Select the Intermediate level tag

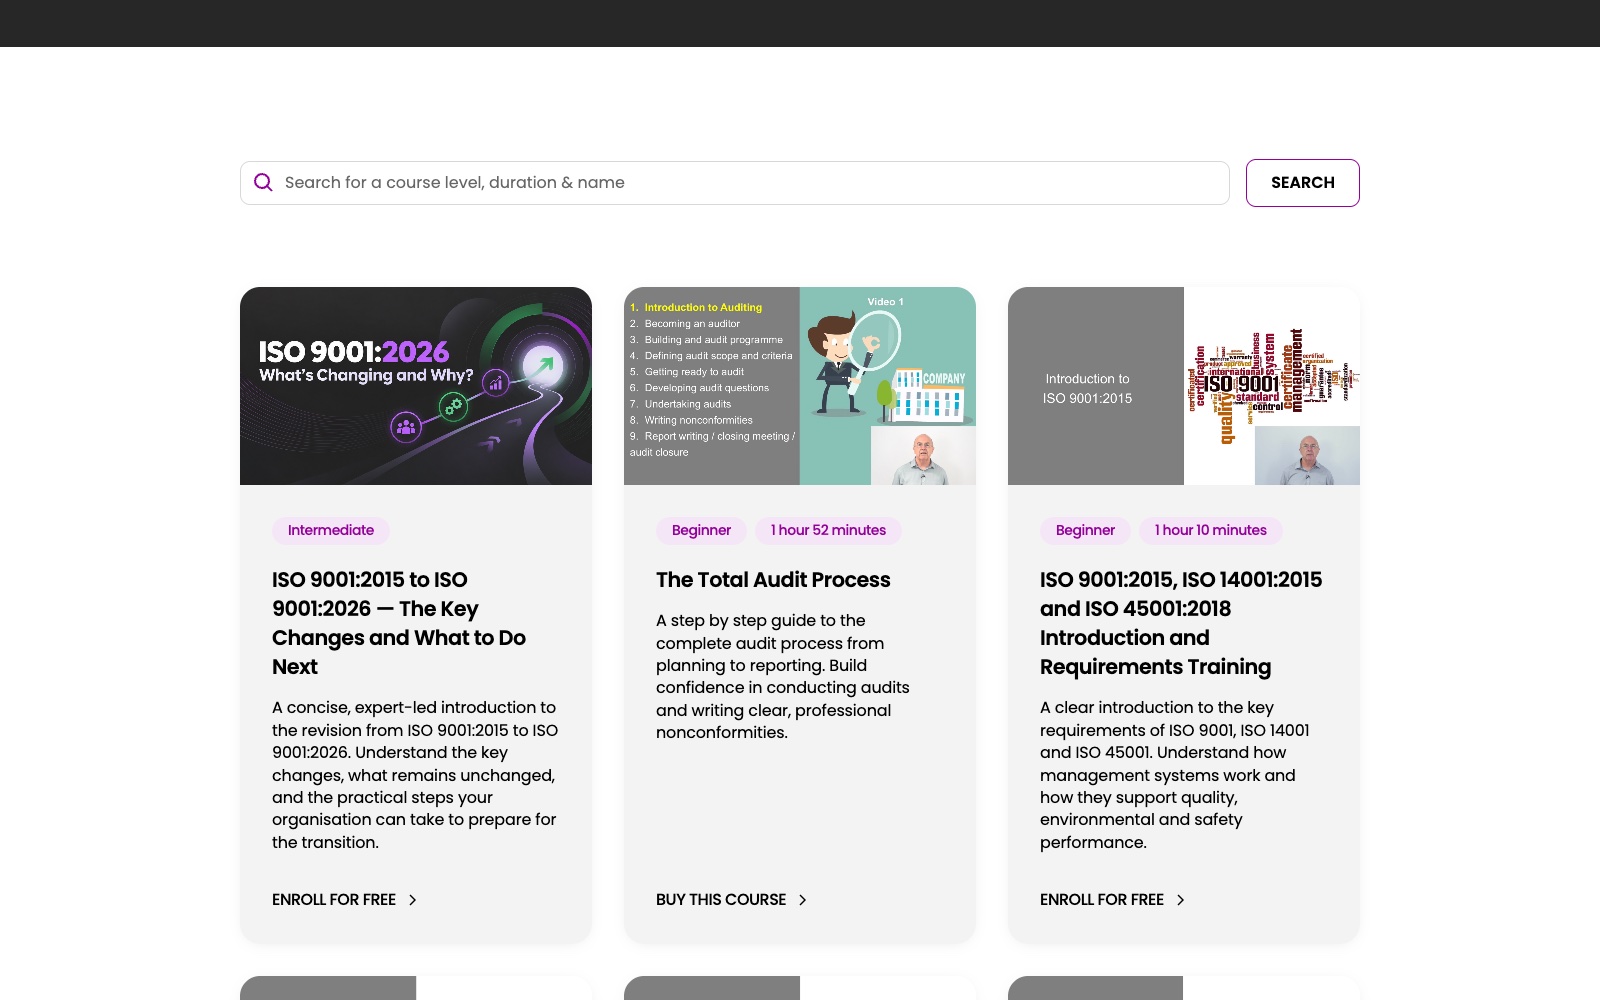click(331, 530)
